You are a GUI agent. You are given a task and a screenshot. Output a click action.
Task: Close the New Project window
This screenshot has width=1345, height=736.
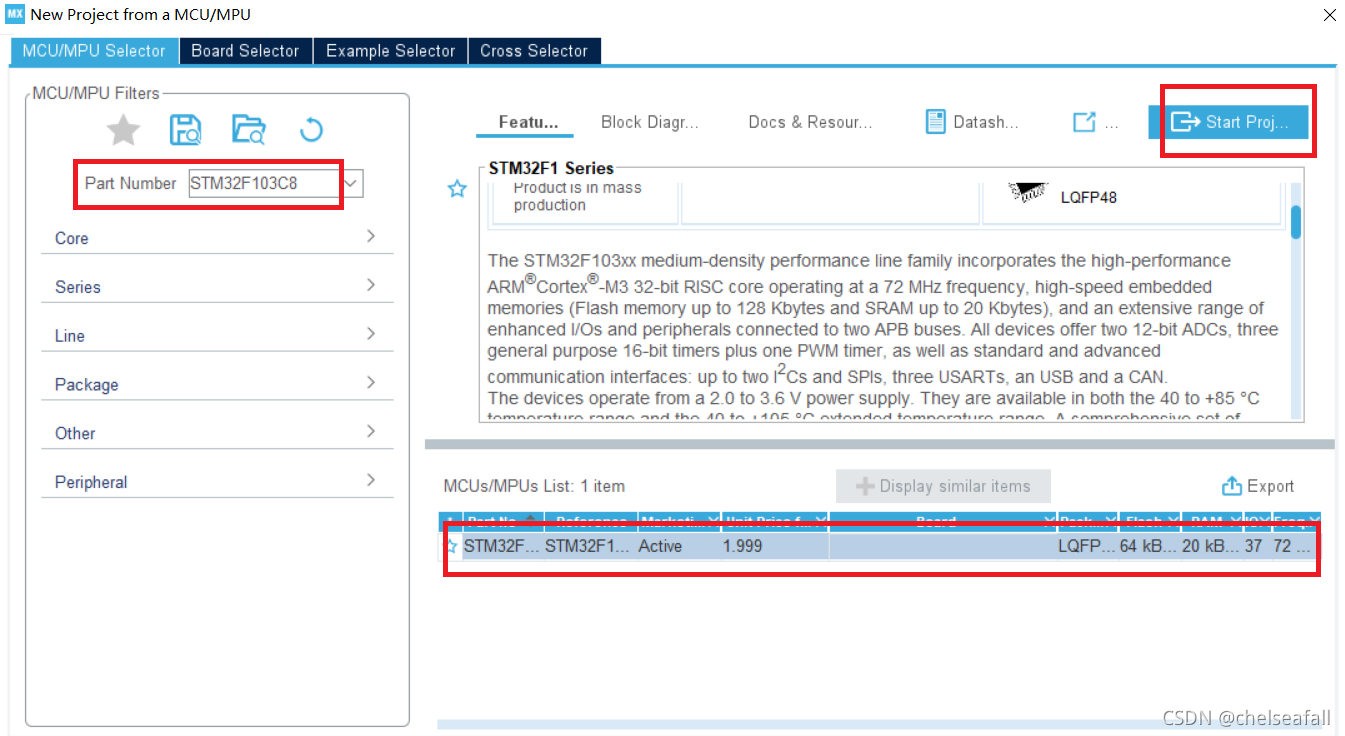coord(1329,15)
